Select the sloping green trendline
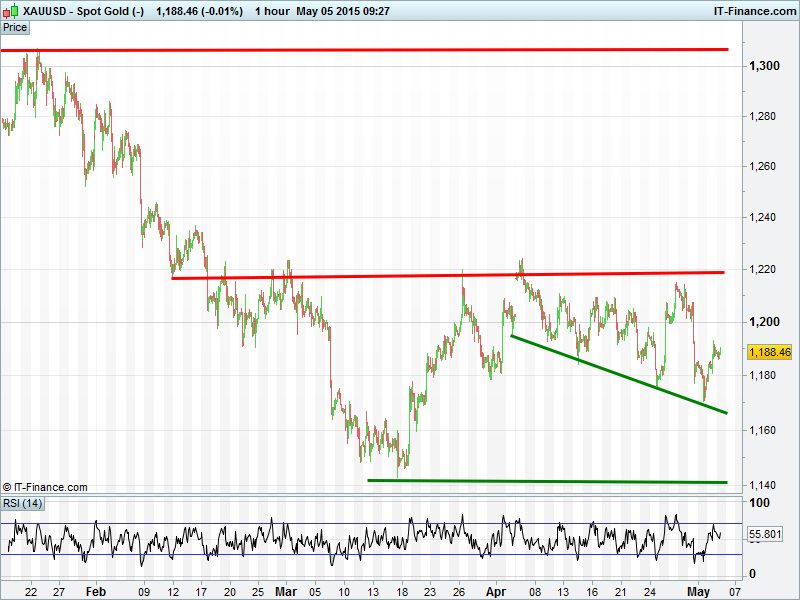800x600 pixels. (x=620, y=374)
